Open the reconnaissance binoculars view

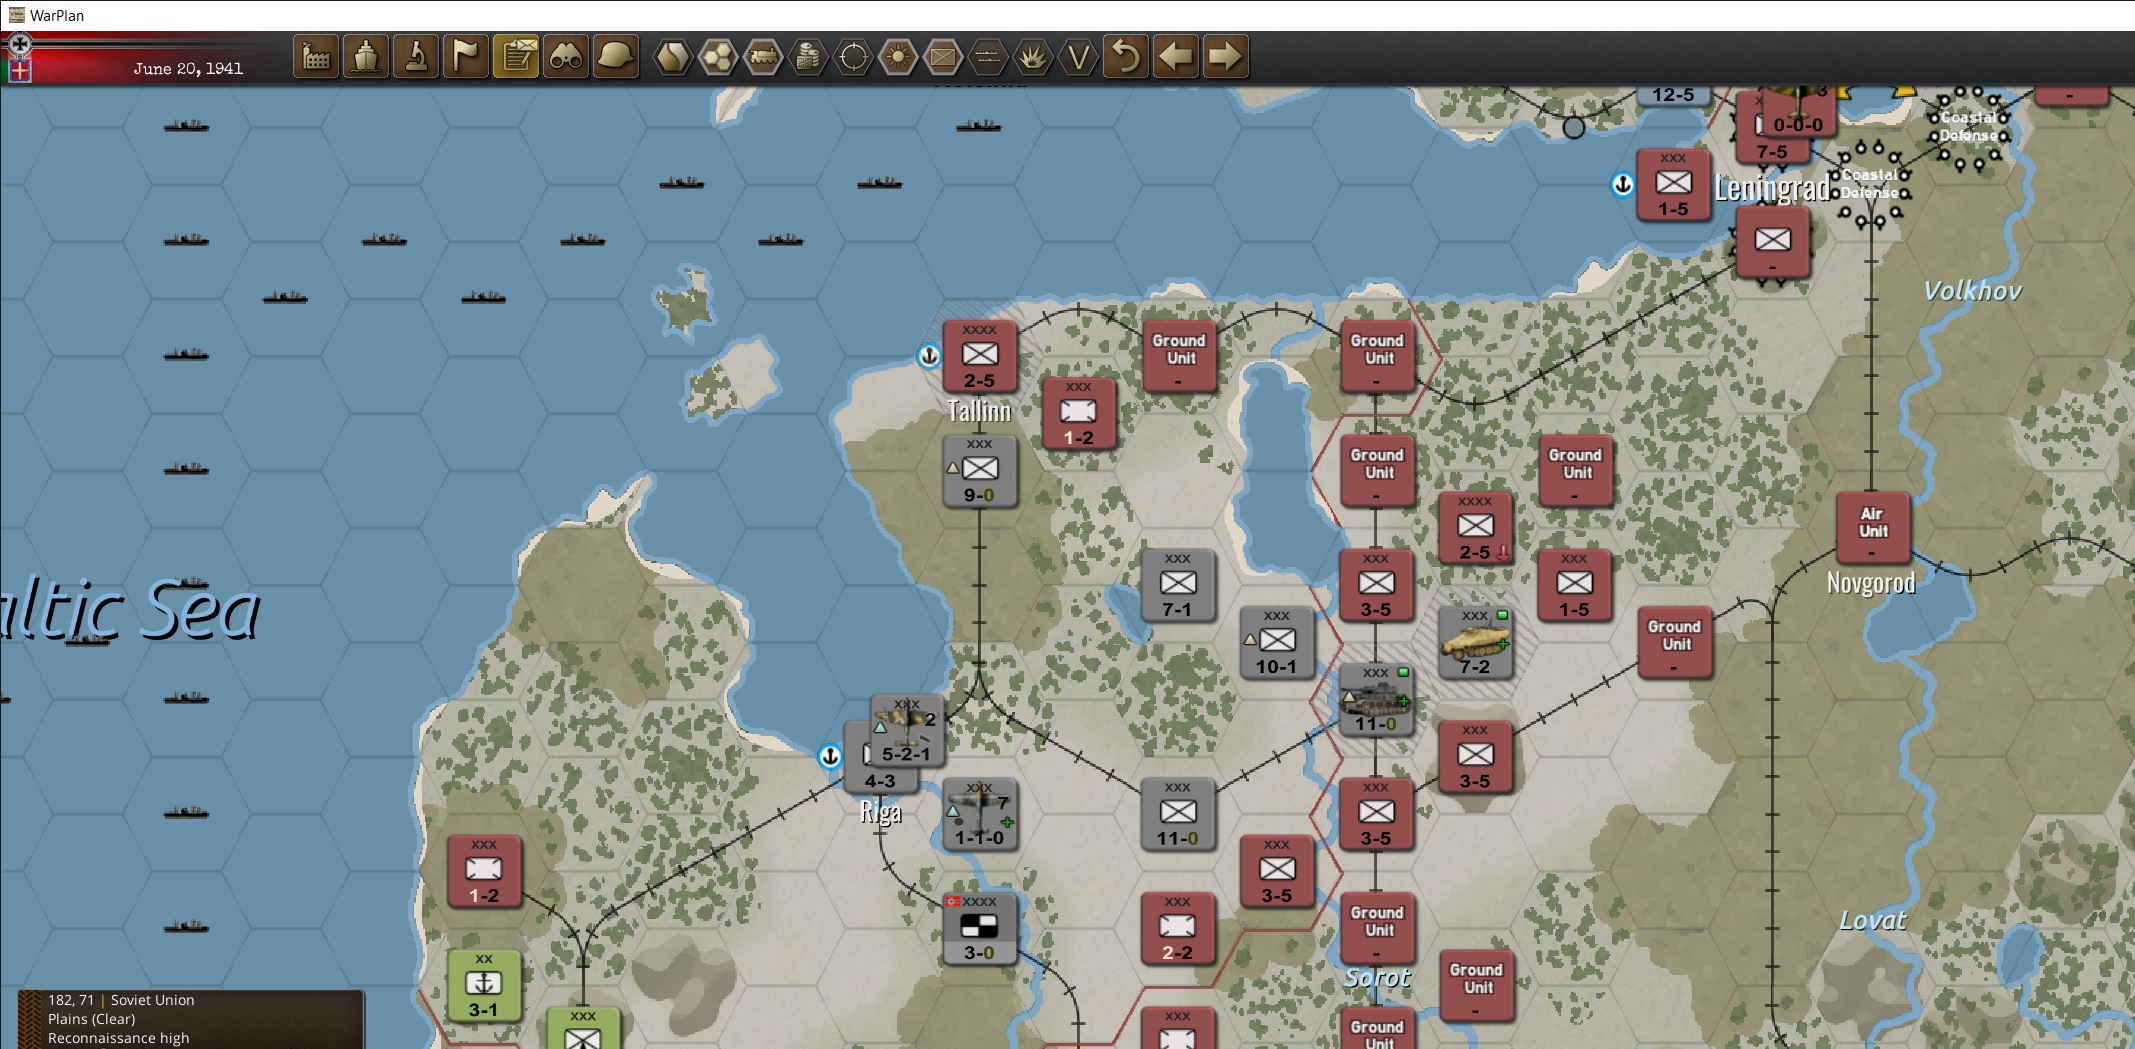pyautogui.click(x=566, y=57)
